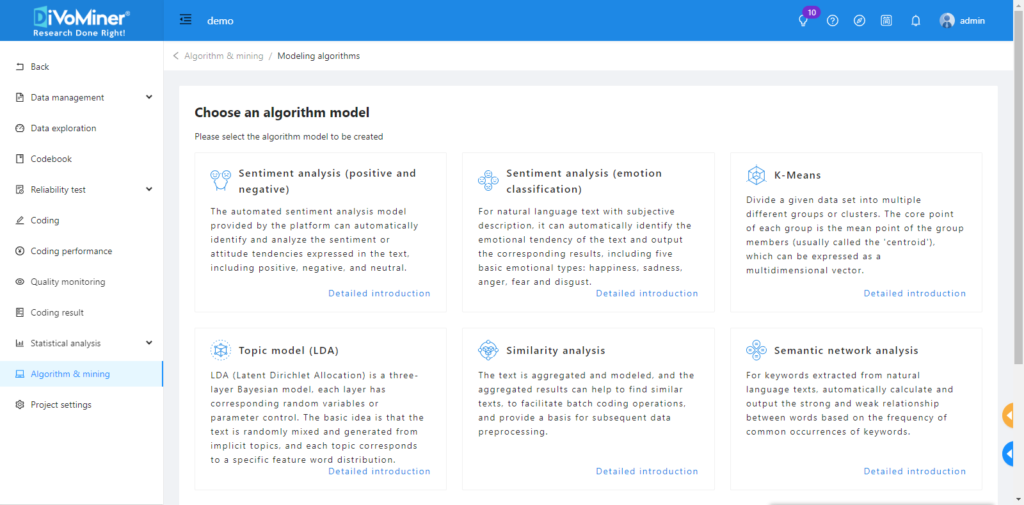
Task: Open the Codebook menu item
Action: point(51,159)
